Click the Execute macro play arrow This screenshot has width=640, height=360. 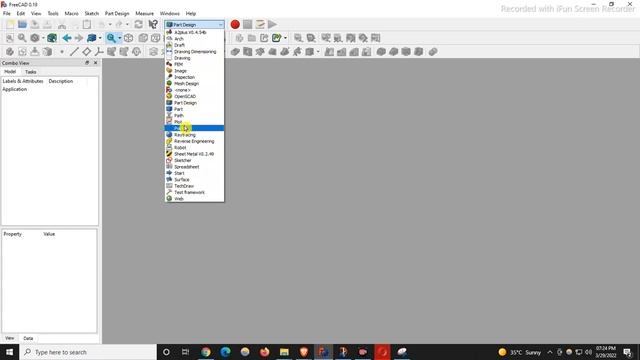(272, 24)
